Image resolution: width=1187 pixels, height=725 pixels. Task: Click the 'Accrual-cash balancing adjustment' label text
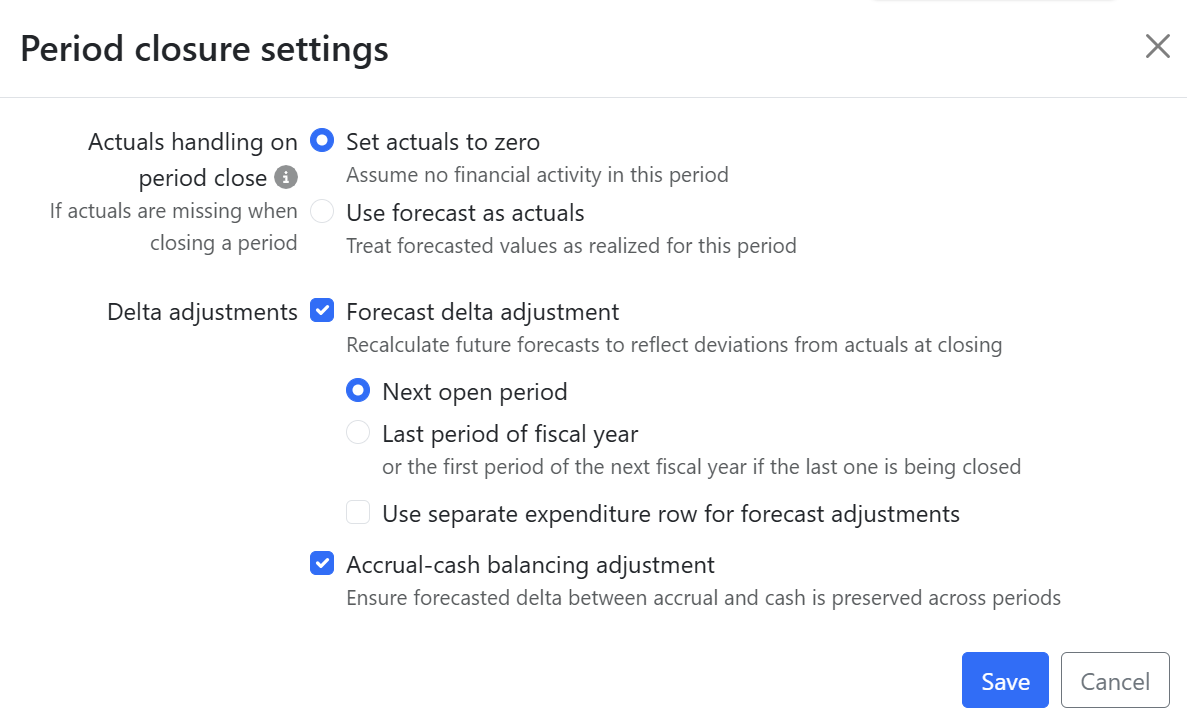coord(530,565)
